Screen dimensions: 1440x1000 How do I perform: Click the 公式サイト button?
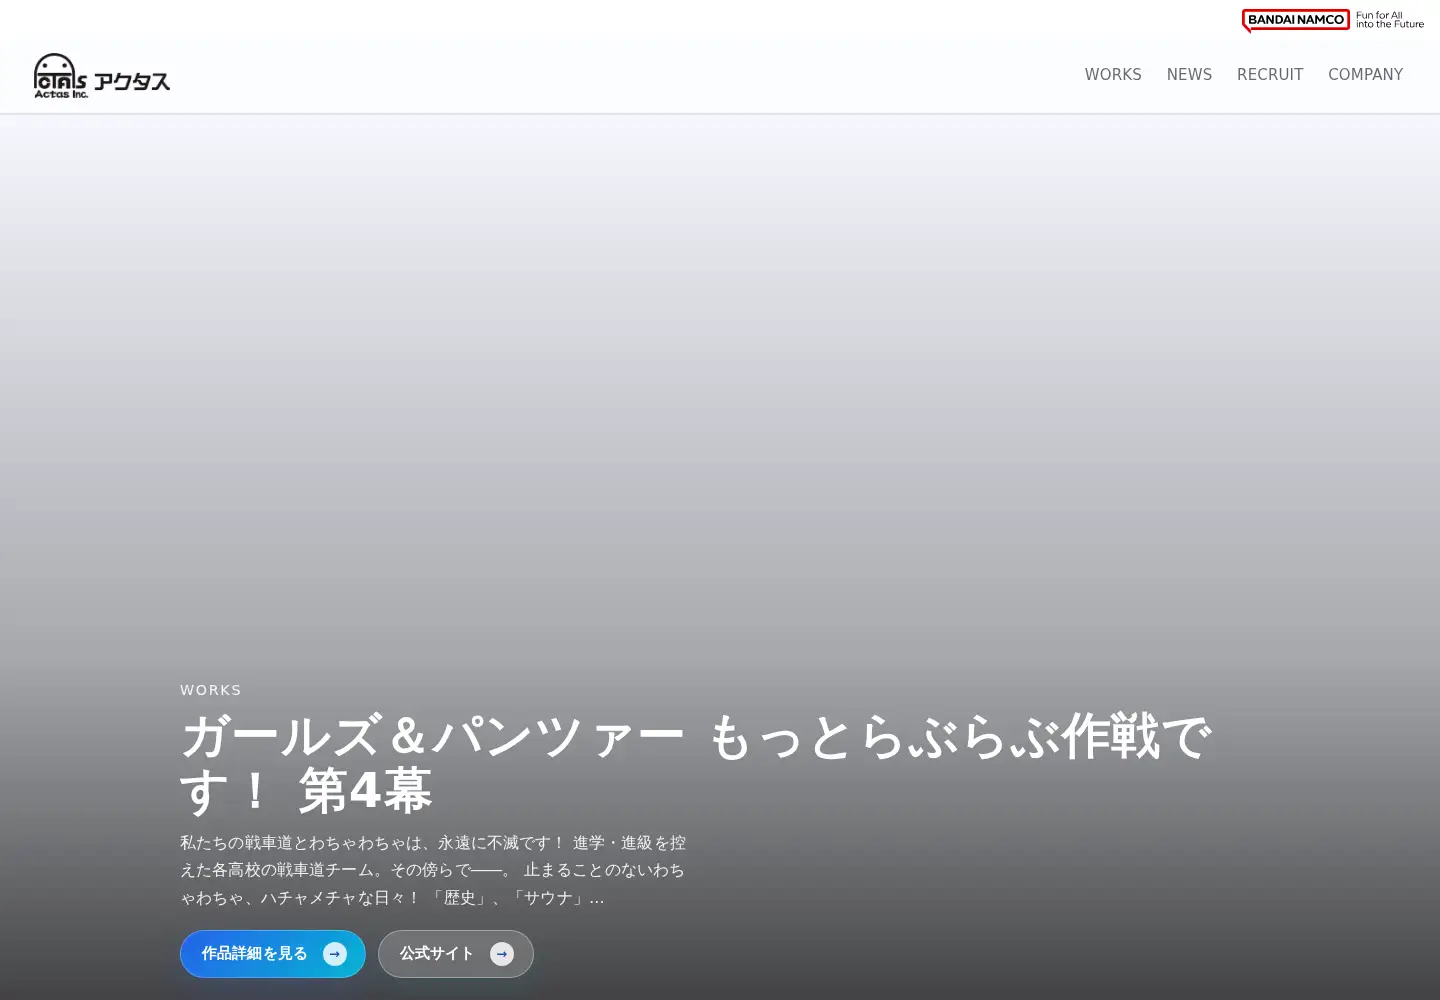coord(456,954)
